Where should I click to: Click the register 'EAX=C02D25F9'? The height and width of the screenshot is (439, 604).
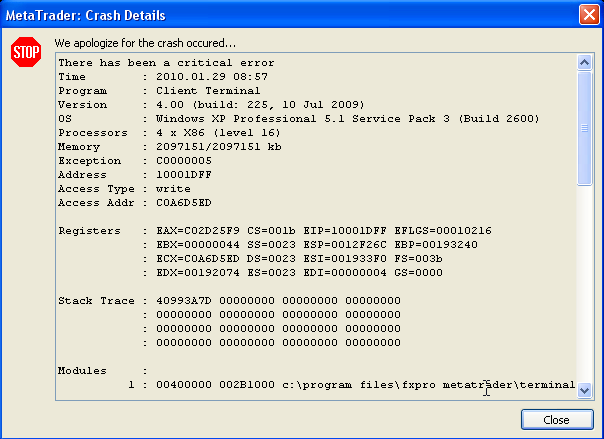point(198,231)
